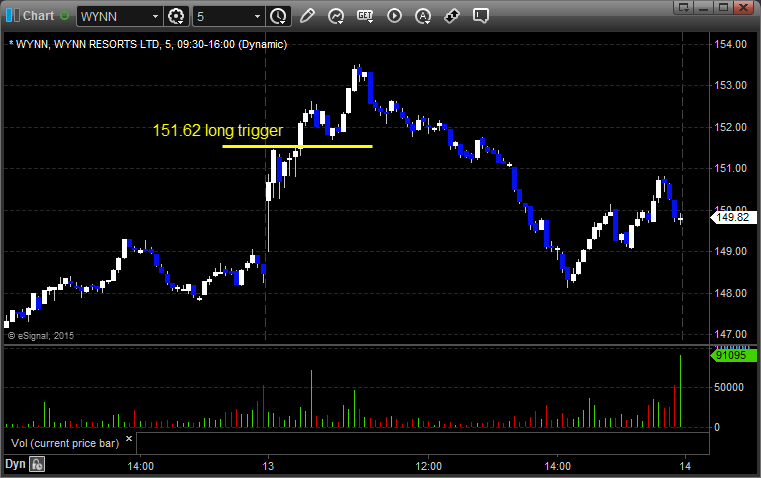Image resolution: width=761 pixels, height=478 pixels.
Task: Expand the interval 5 dropdown arrow
Action: 257,16
